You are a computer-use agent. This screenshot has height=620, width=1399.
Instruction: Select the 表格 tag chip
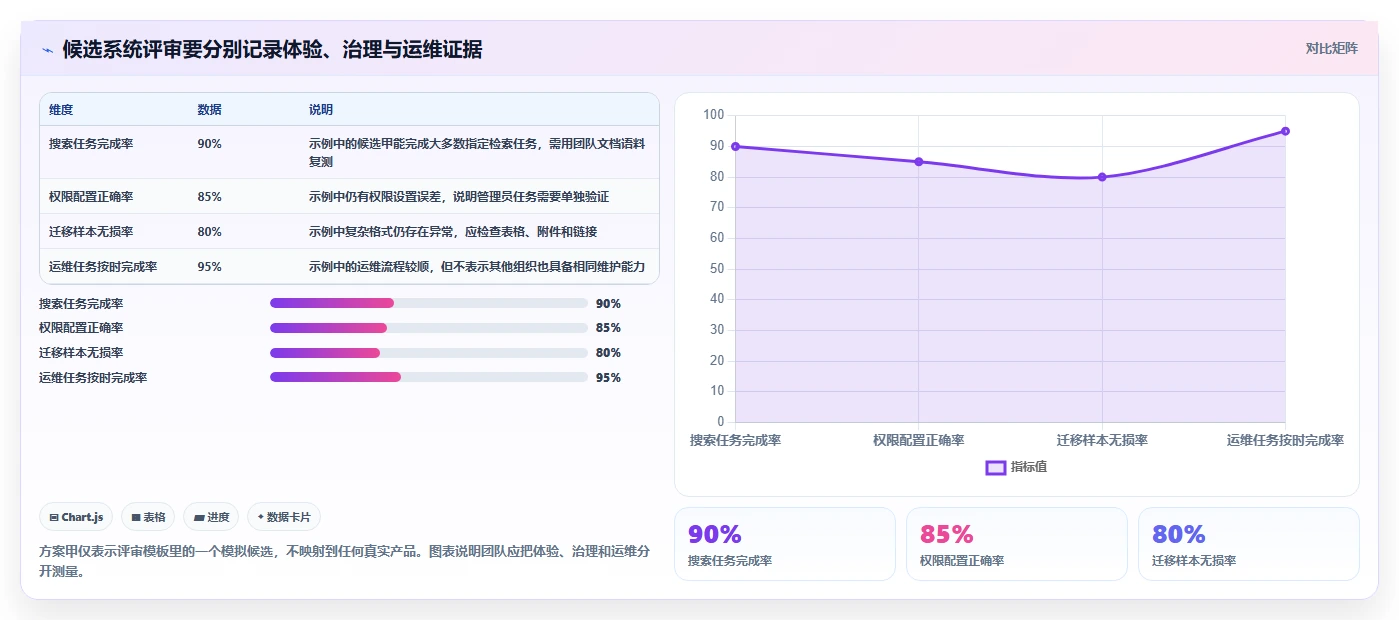[148, 517]
